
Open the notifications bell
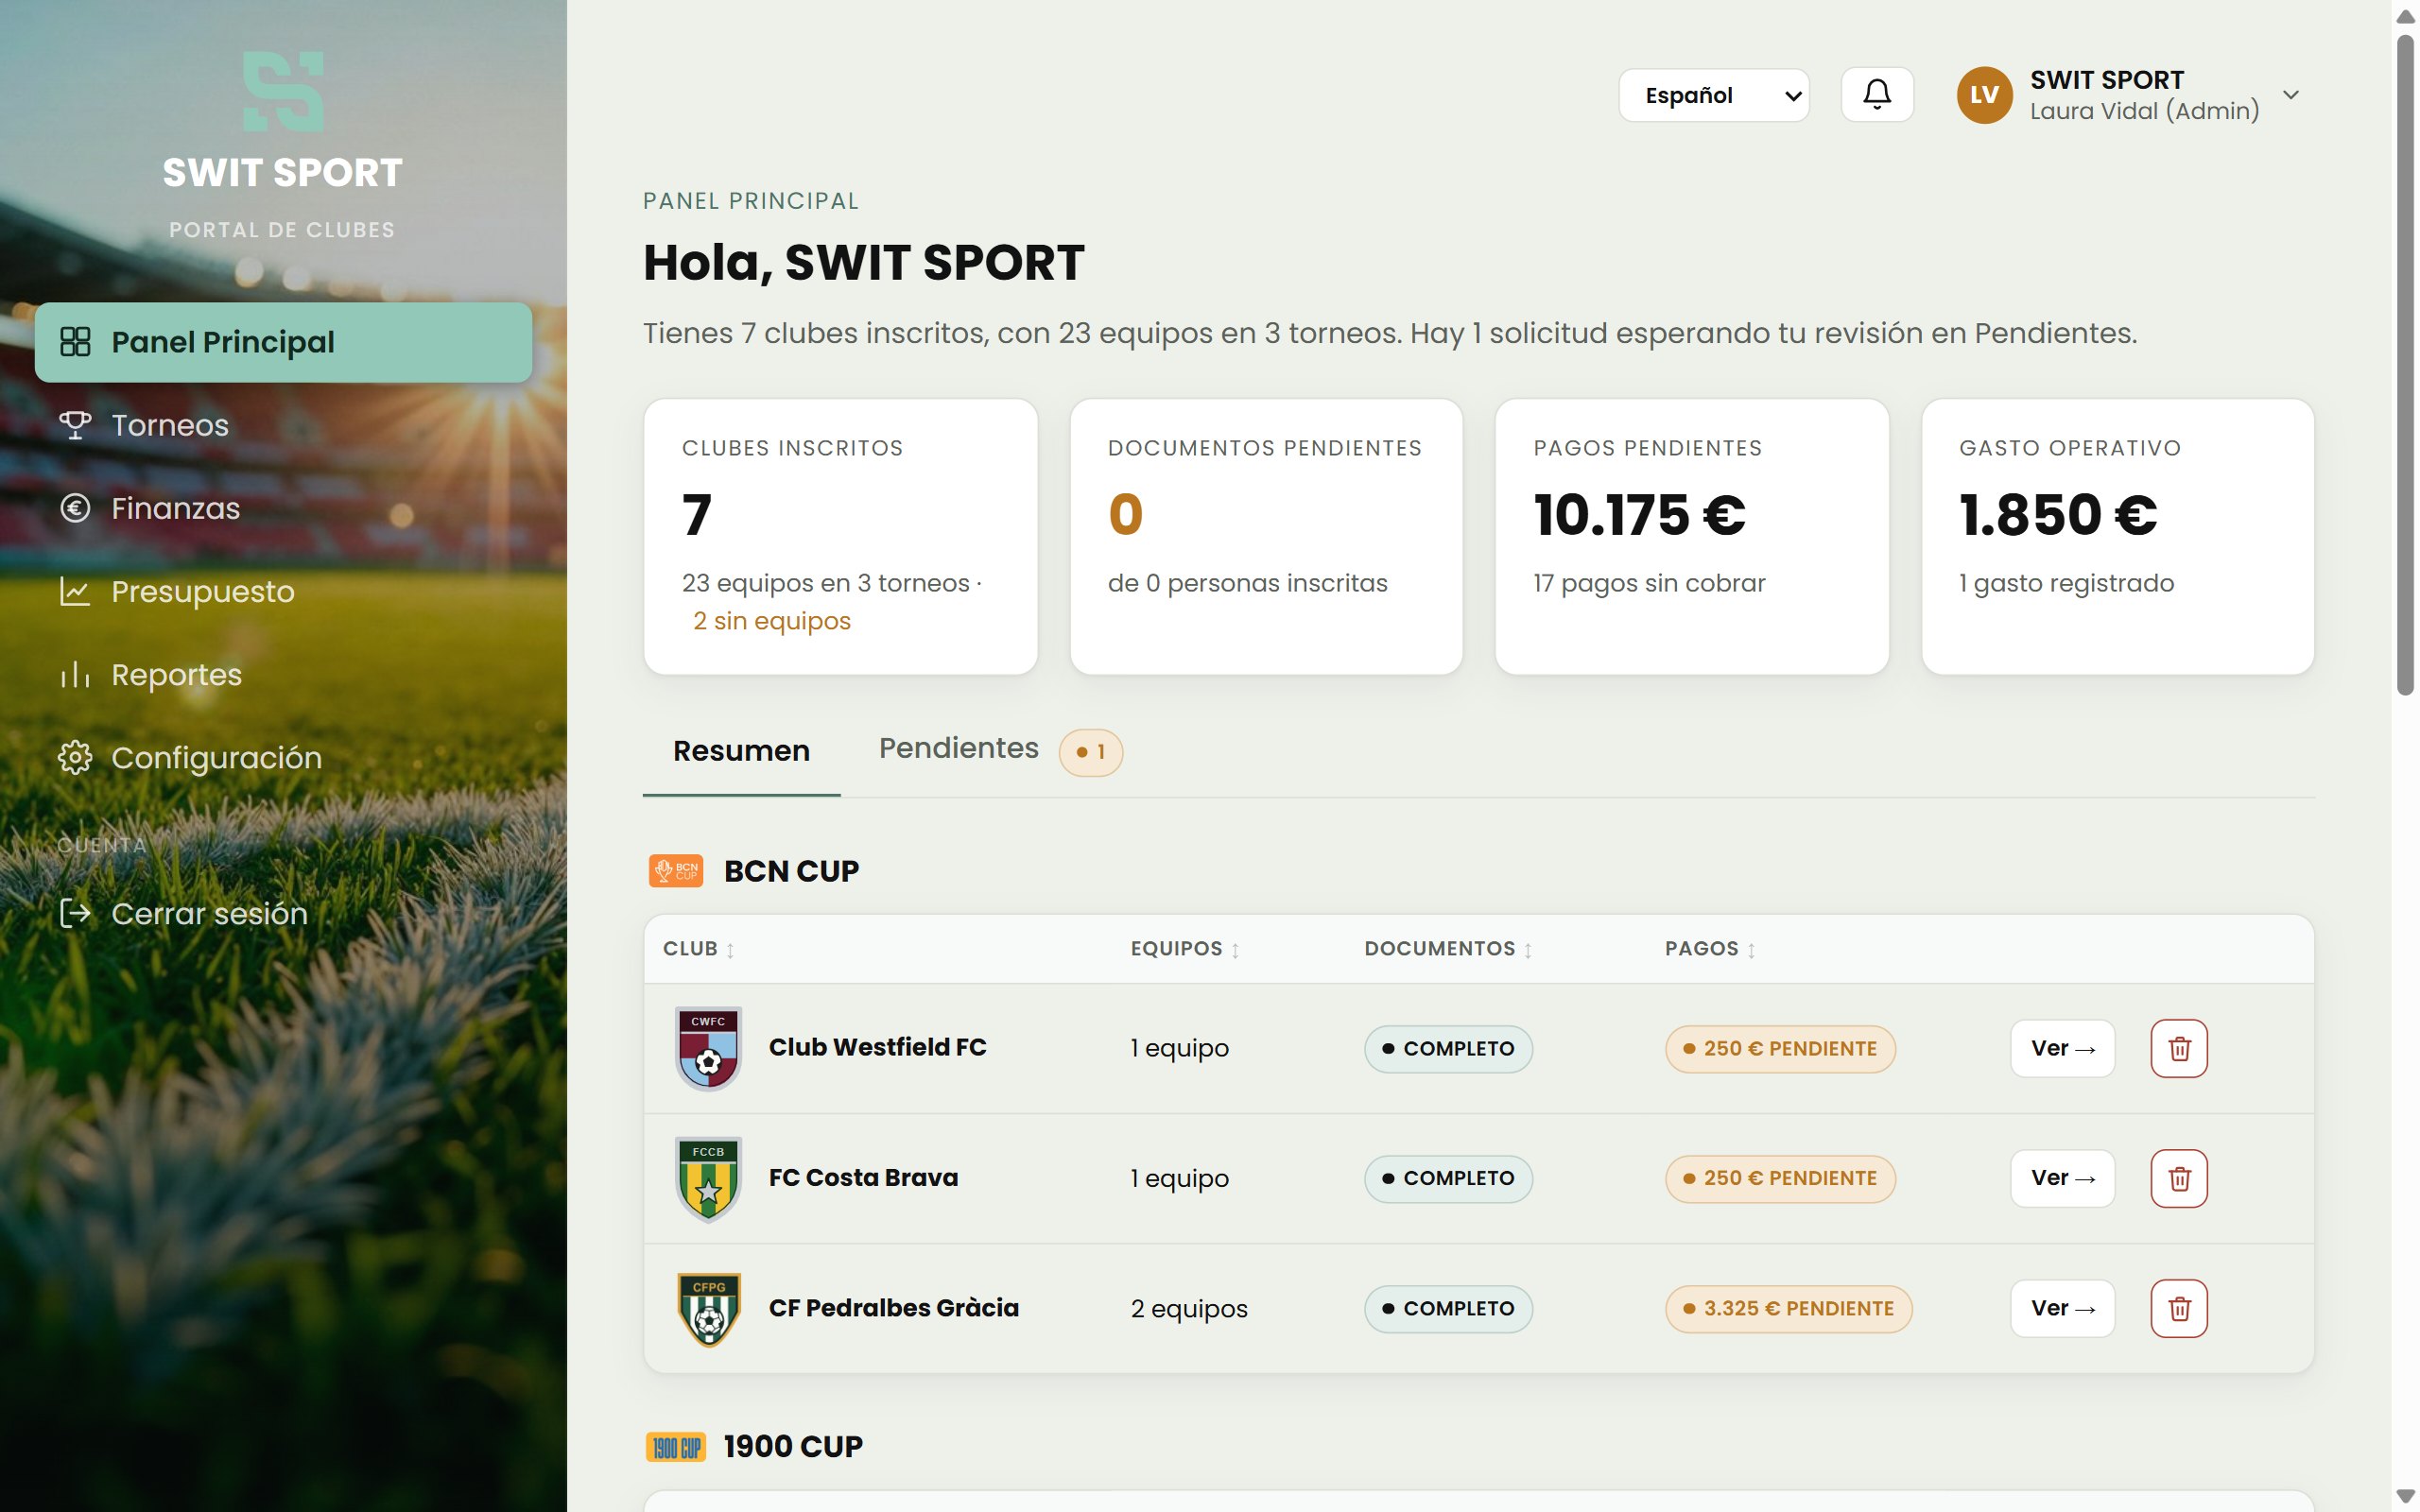point(1877,95)
